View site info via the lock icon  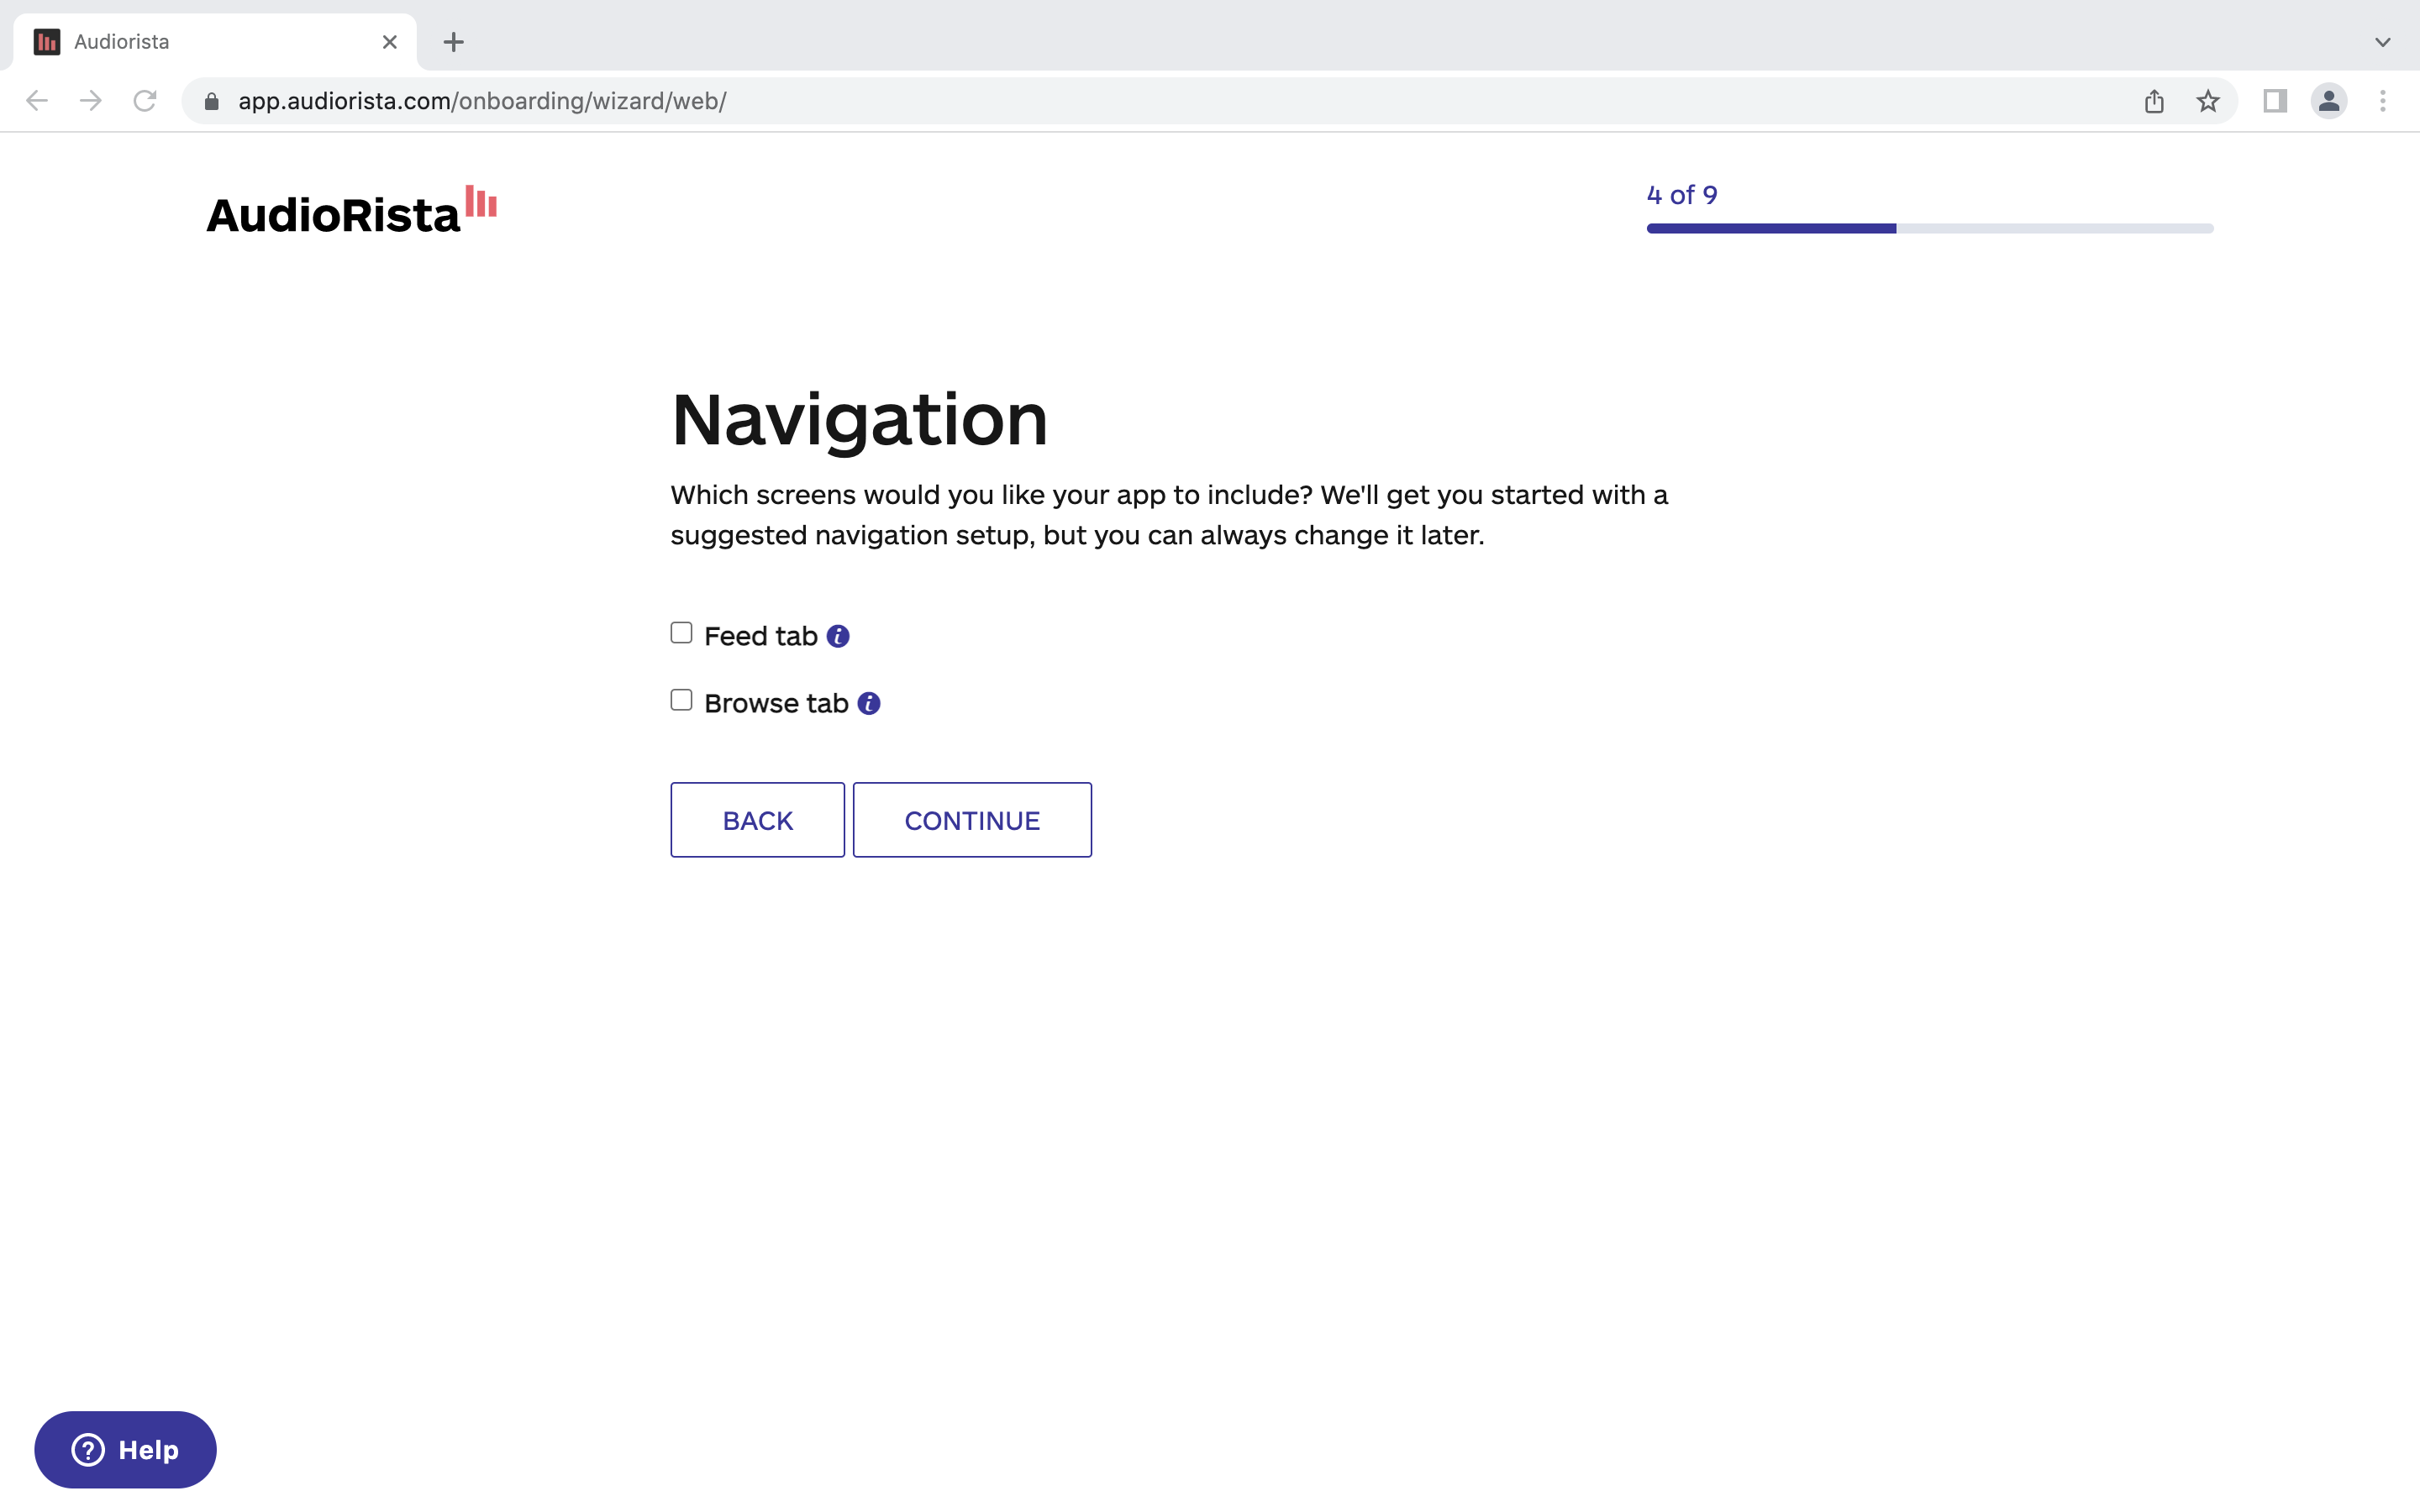tap(211, 101)
